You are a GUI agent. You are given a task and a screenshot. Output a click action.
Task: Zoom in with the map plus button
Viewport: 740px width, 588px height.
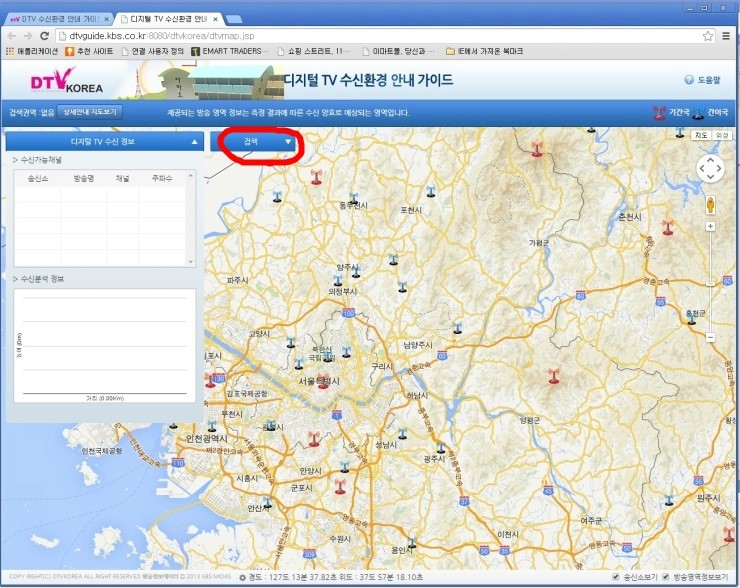coord(710,227)
